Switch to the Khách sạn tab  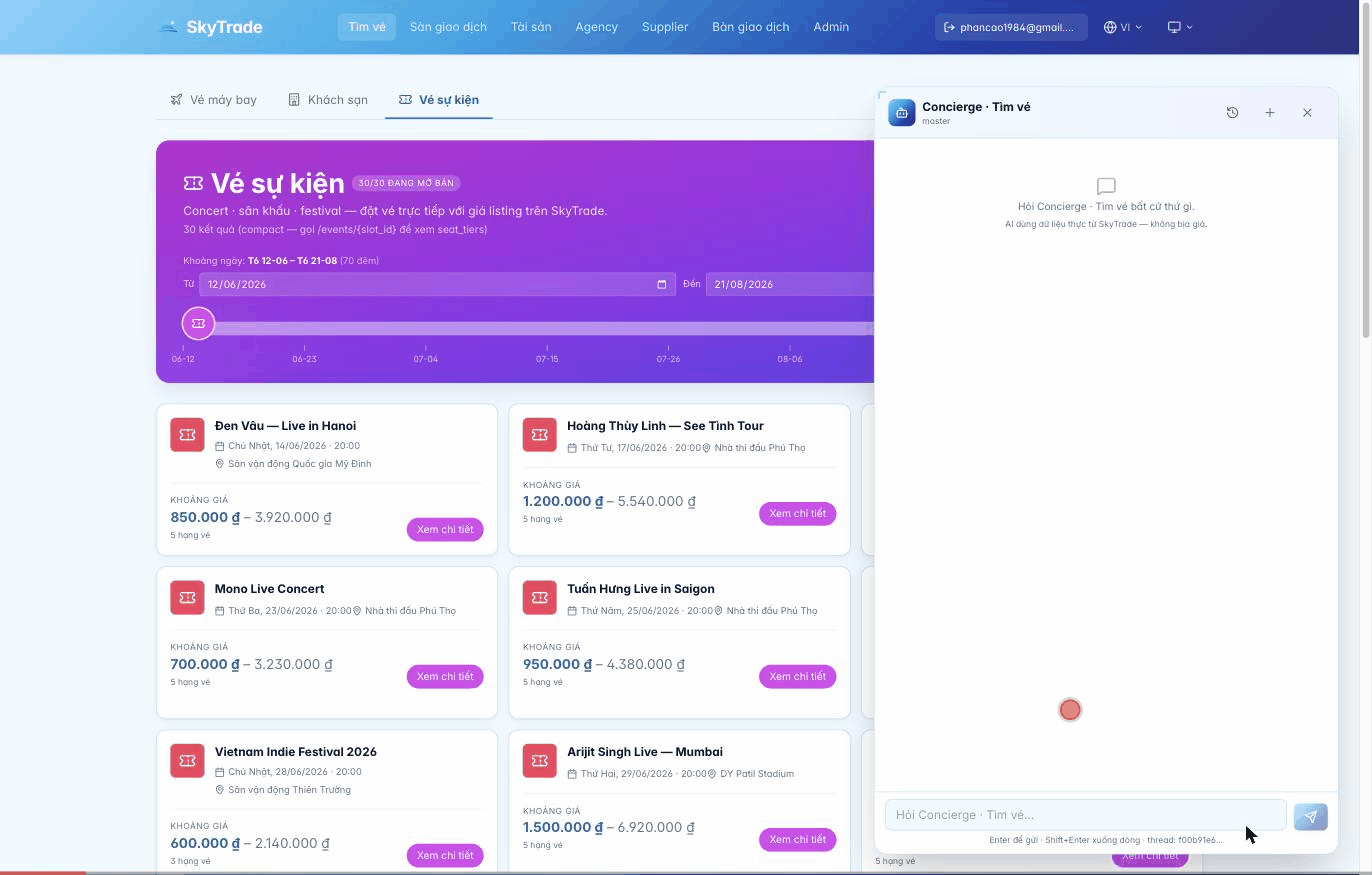click(x=328, y=100)
